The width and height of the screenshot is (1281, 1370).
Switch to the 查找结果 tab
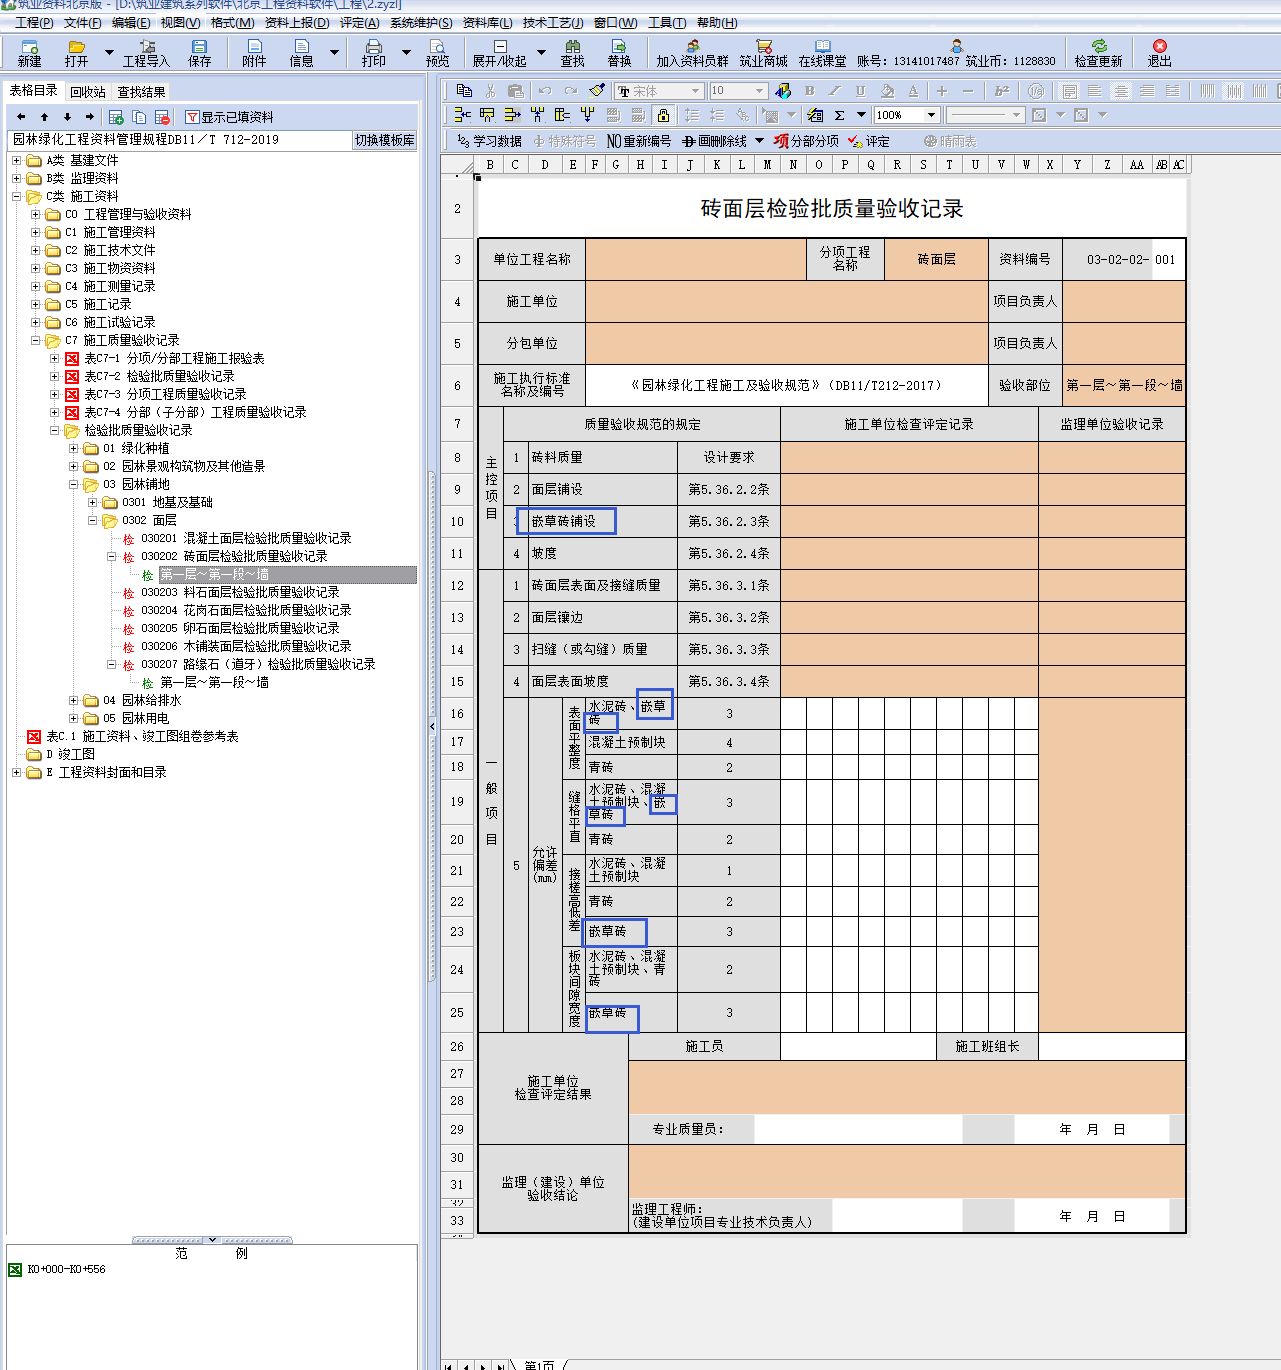pos(141,92)
